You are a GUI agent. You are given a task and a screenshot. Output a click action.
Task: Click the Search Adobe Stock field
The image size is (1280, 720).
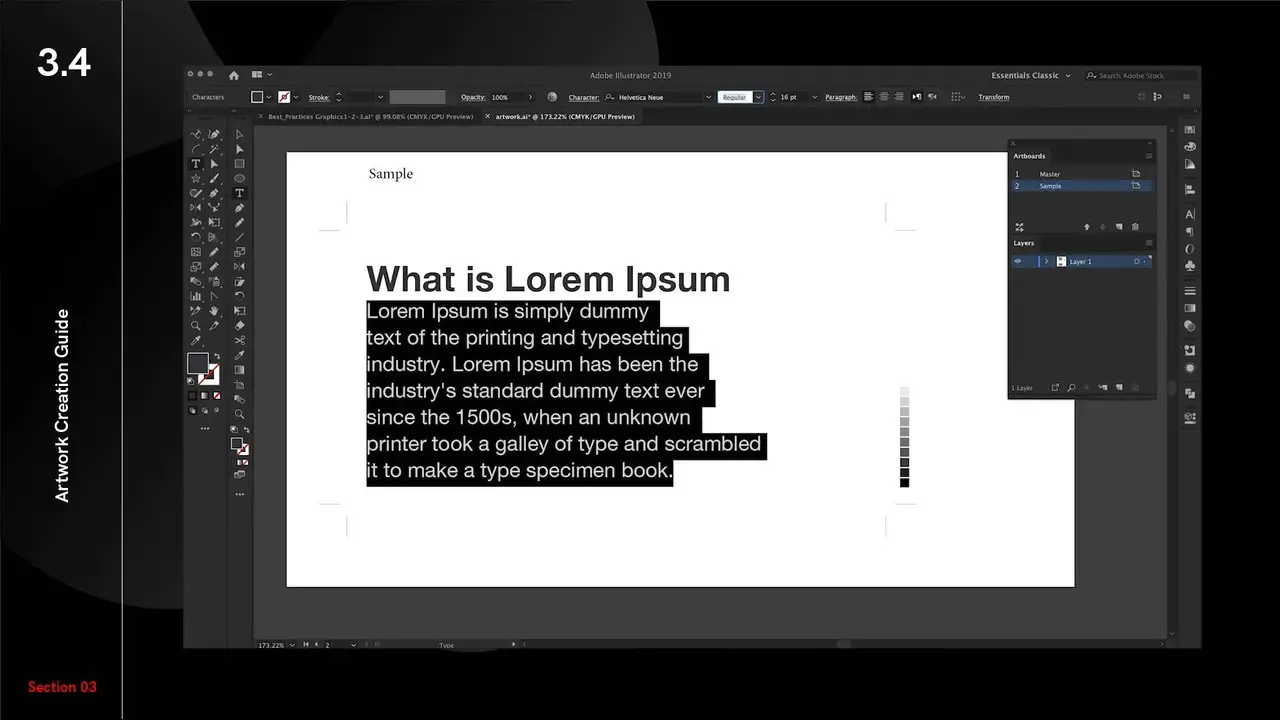point(1140,76)
